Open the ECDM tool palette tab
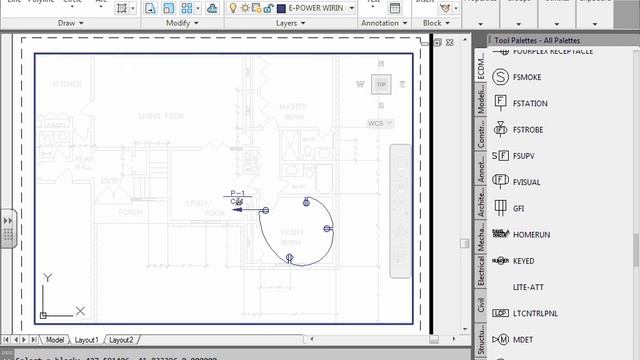The height and width of the screenshot is (360, 640). click(481, 67)
